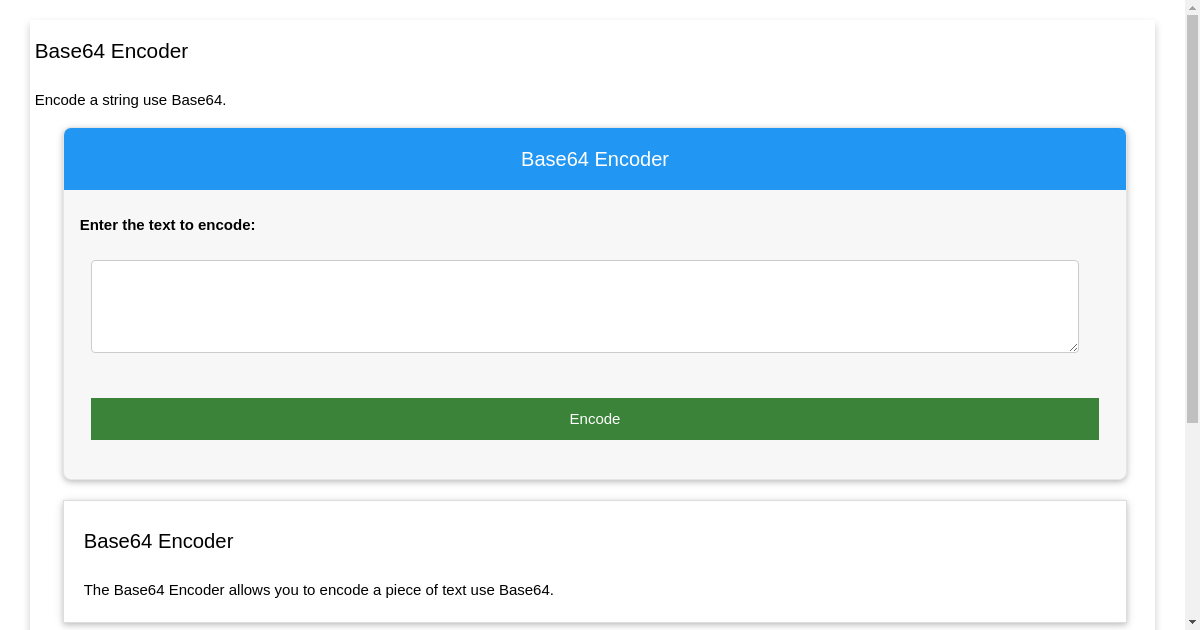Click the green Encode button
Image resolution: width=1200 pixels, height=630 pixels.
tap(594, 419)
